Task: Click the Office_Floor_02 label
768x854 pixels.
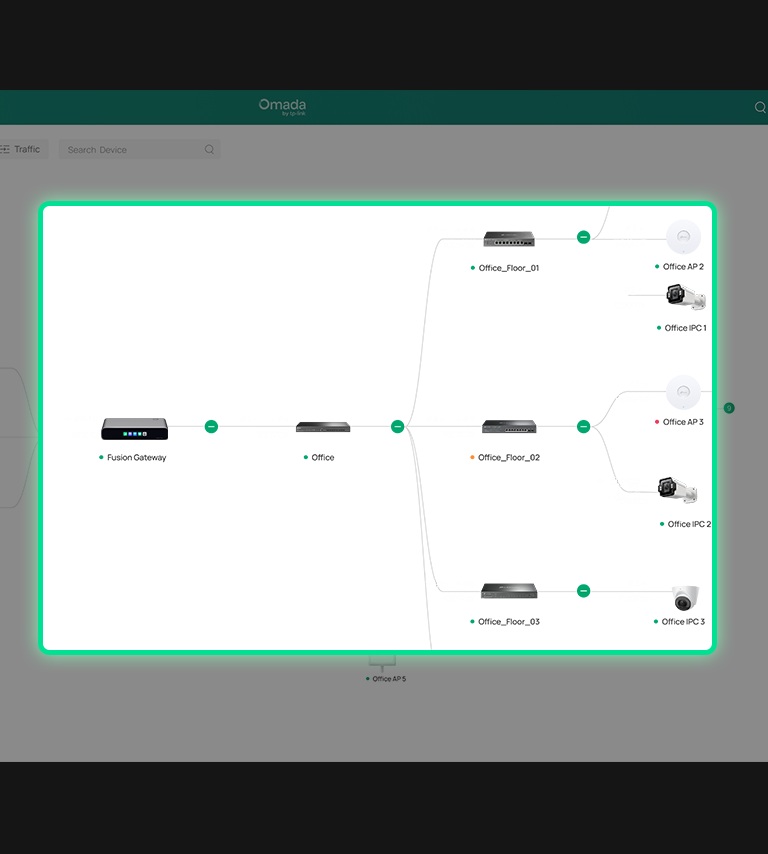Action: [x=509, y=458]
